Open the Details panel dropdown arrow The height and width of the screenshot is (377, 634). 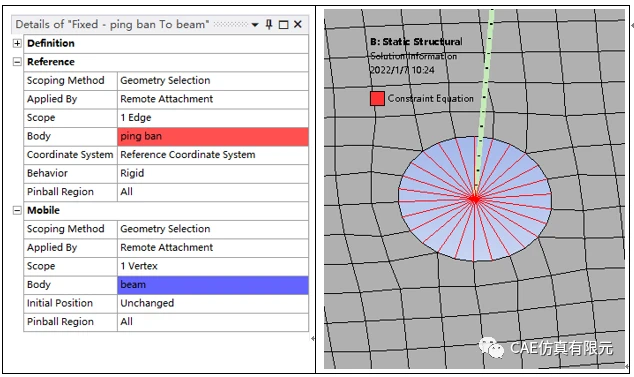tap(255, 25)
